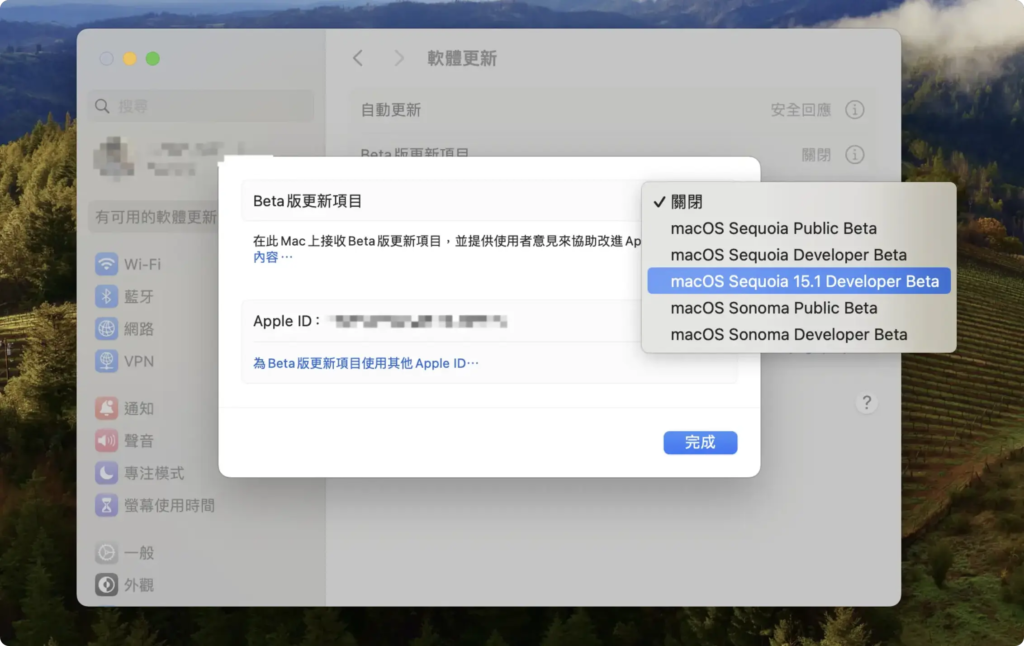This screenshot has width=1024, height=646.
Task: Click the blurred user profile avatar
Action: click(114, 158)
